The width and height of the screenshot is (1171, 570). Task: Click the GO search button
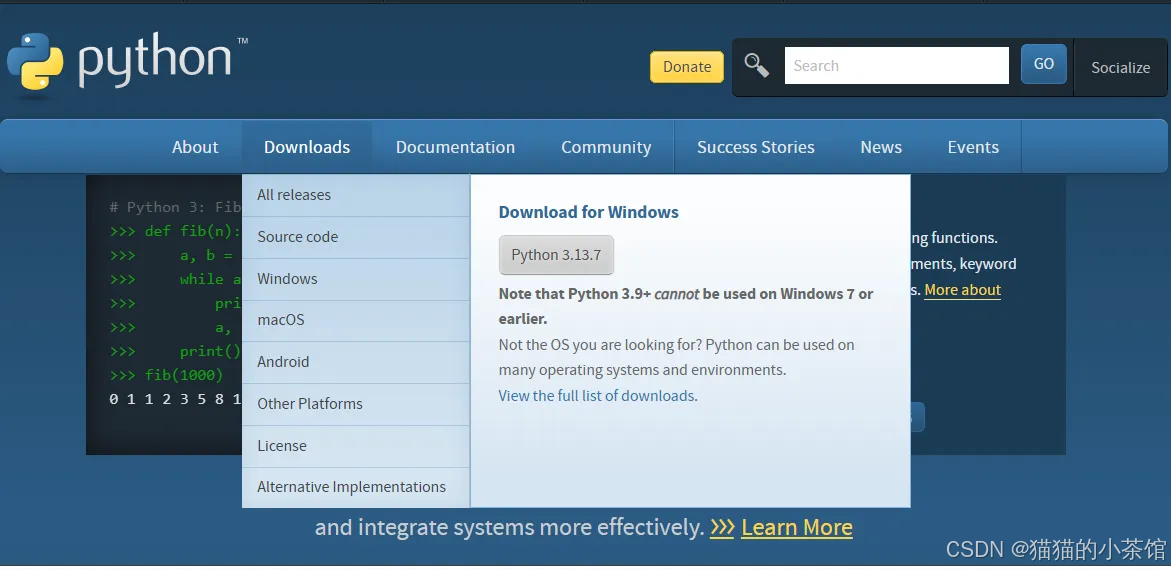[x=1043, y=64]
